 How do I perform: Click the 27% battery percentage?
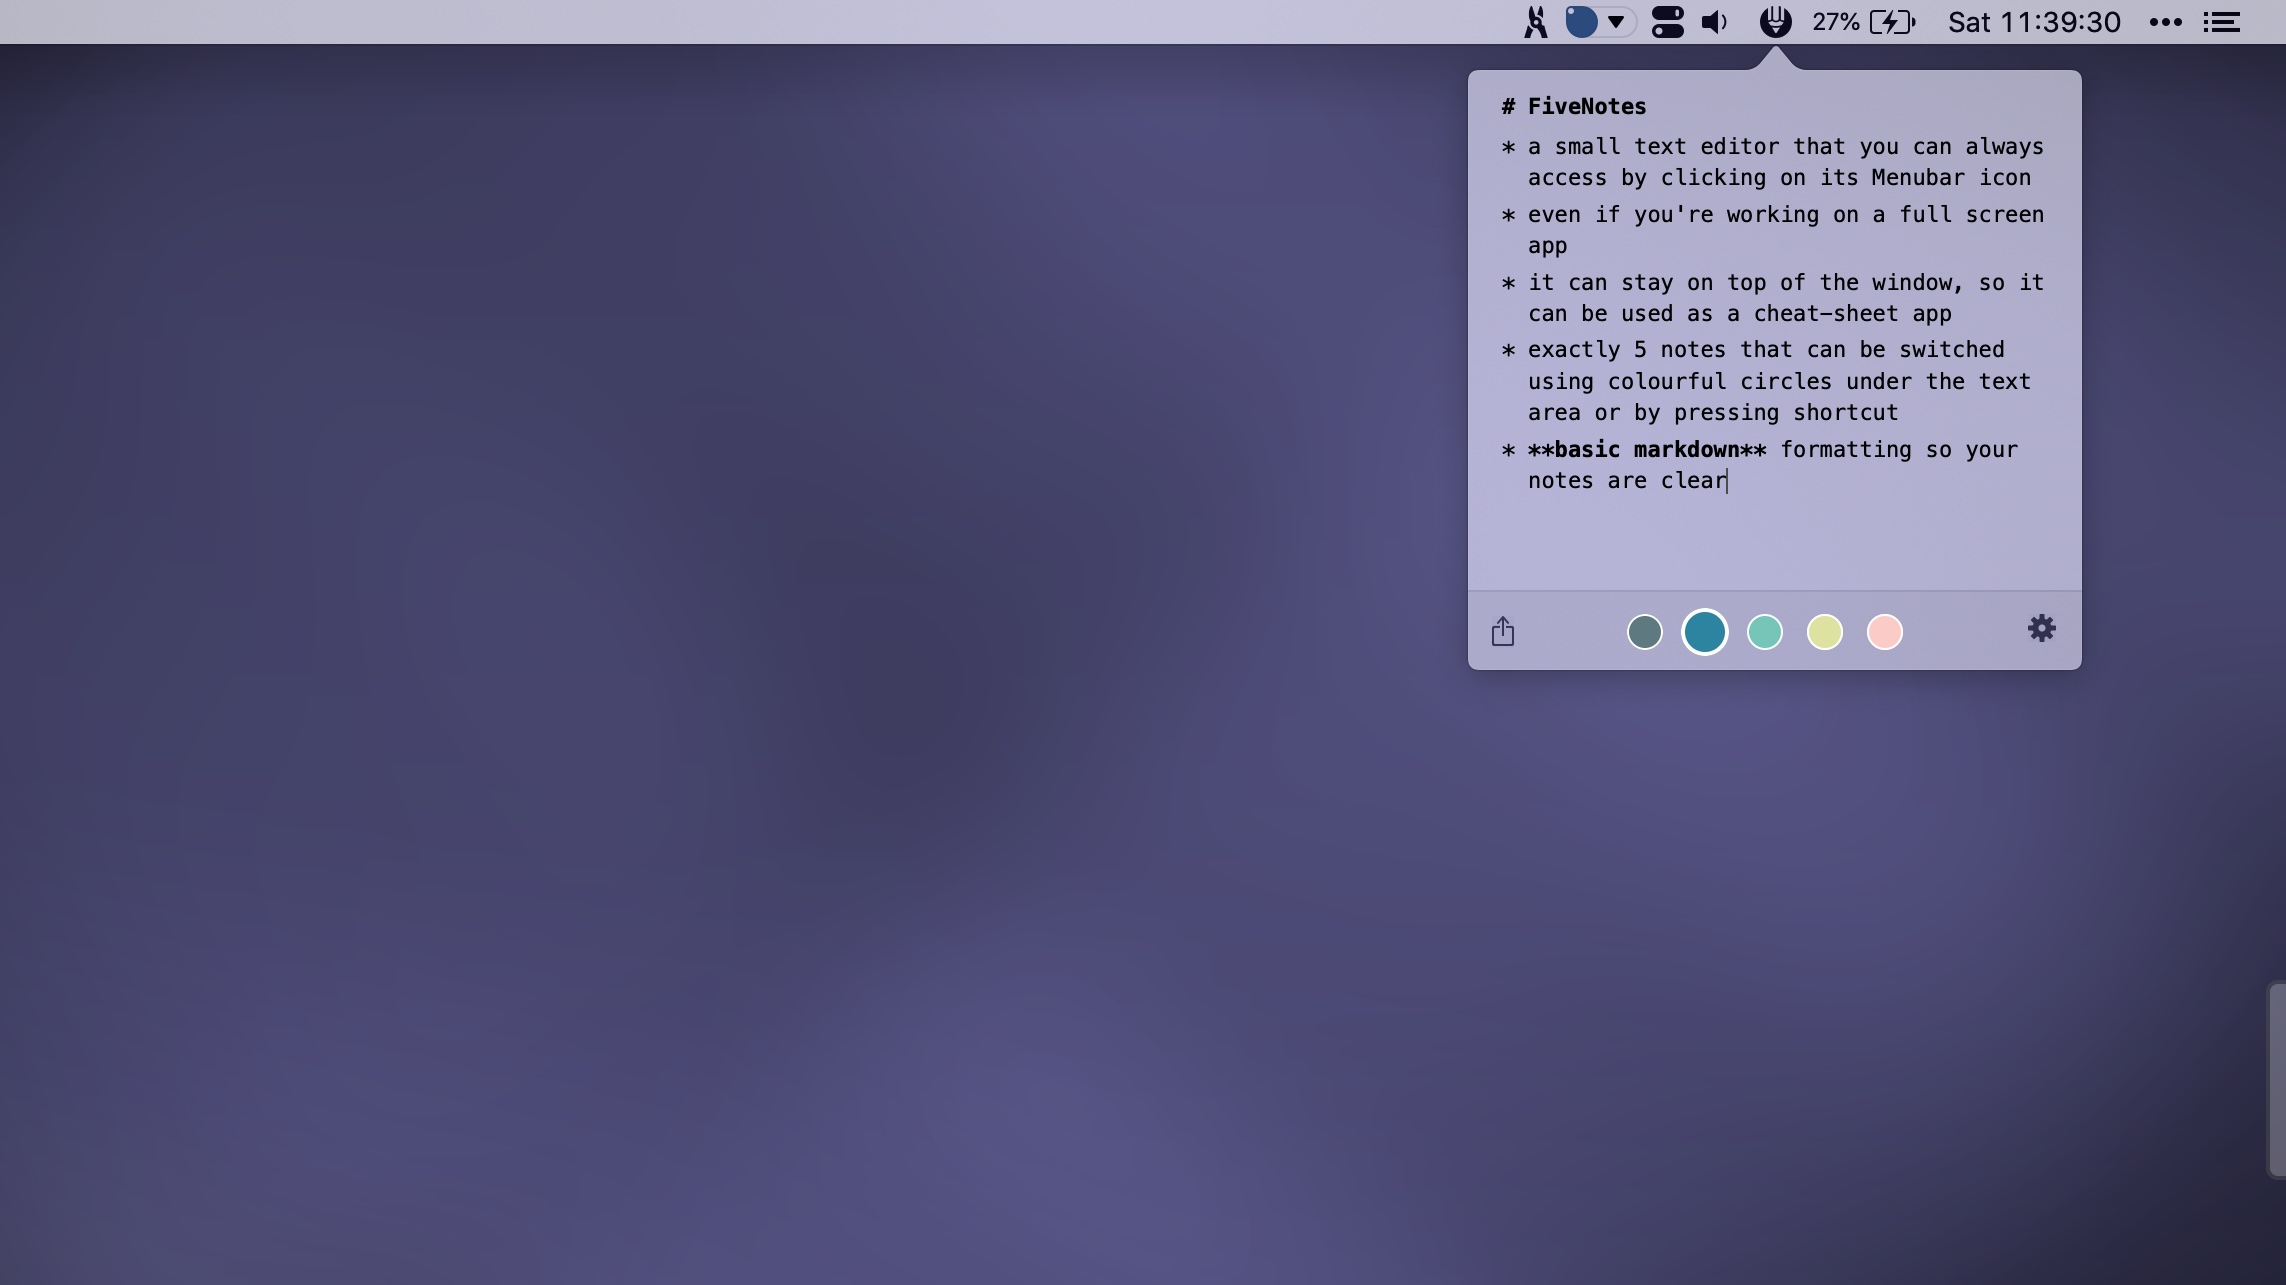tap(1835, 22)
